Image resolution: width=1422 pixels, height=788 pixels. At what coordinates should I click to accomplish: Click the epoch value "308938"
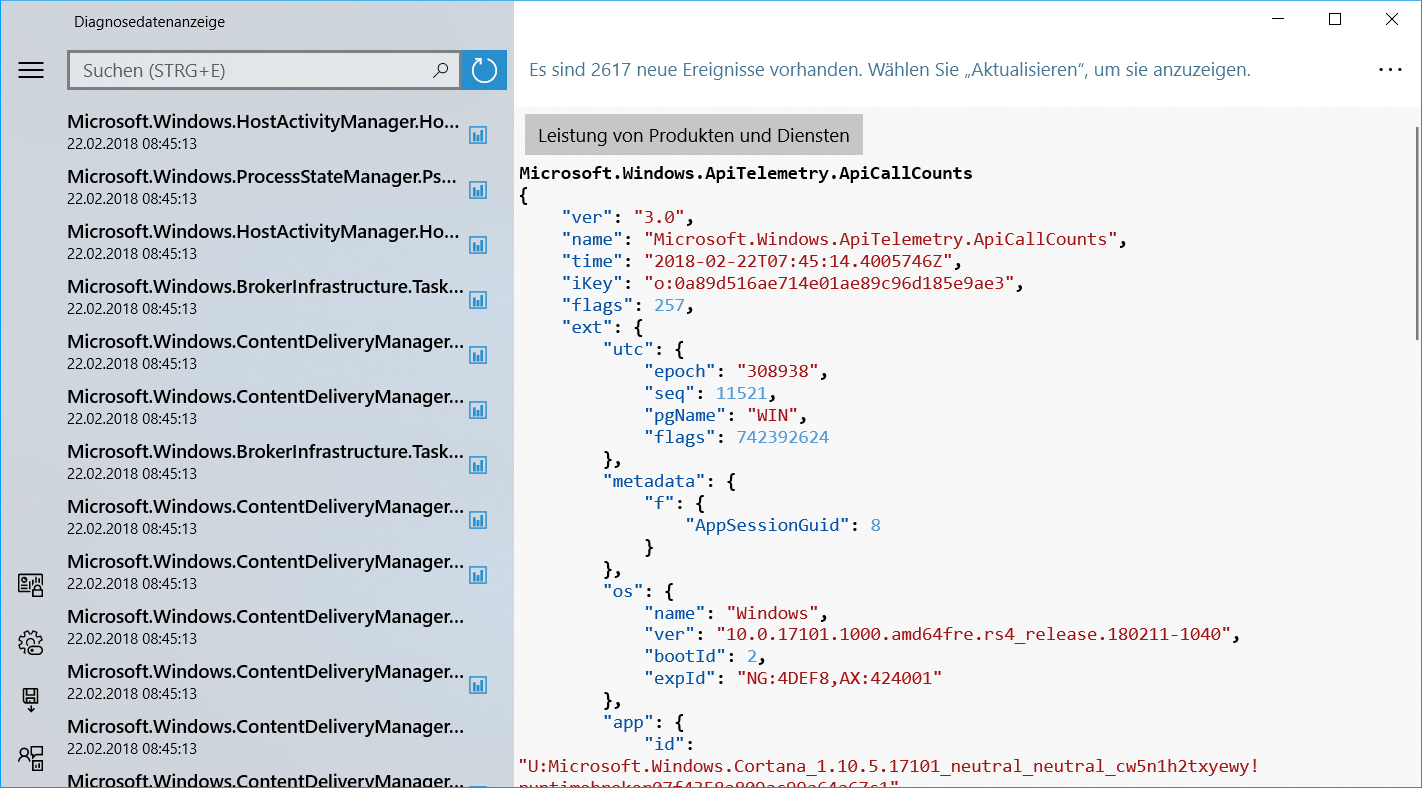pos(777,371)
